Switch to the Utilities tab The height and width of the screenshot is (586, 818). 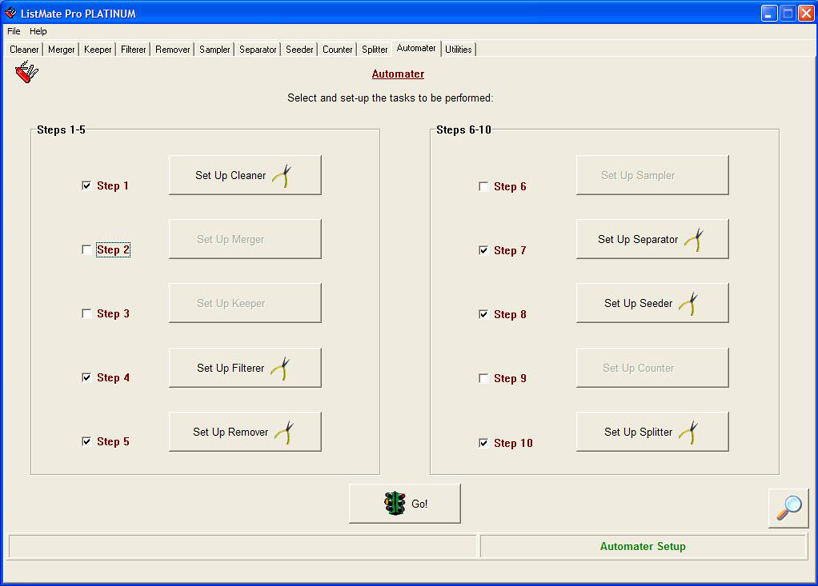[458, 49]
